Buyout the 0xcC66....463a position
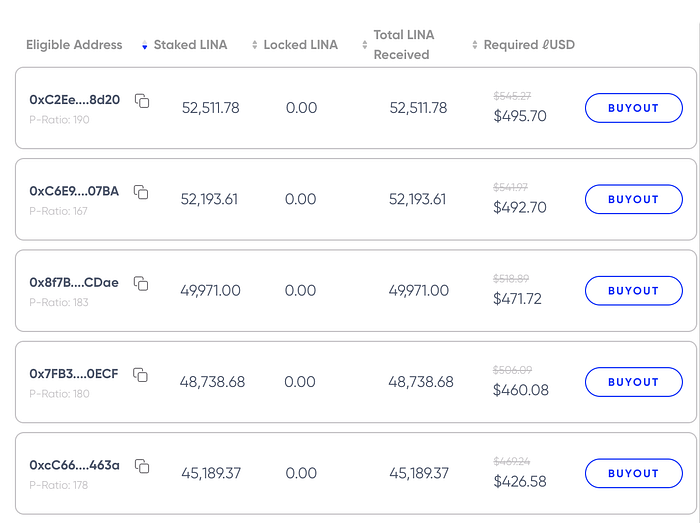 click(633, 473)
